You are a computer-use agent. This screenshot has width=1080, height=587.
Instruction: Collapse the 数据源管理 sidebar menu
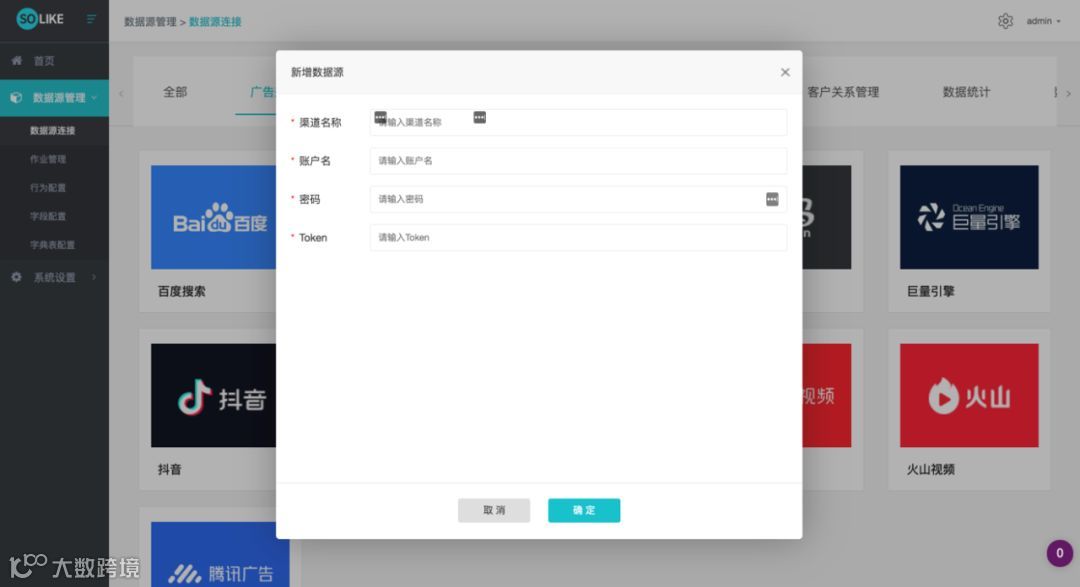tap(54, 98)
